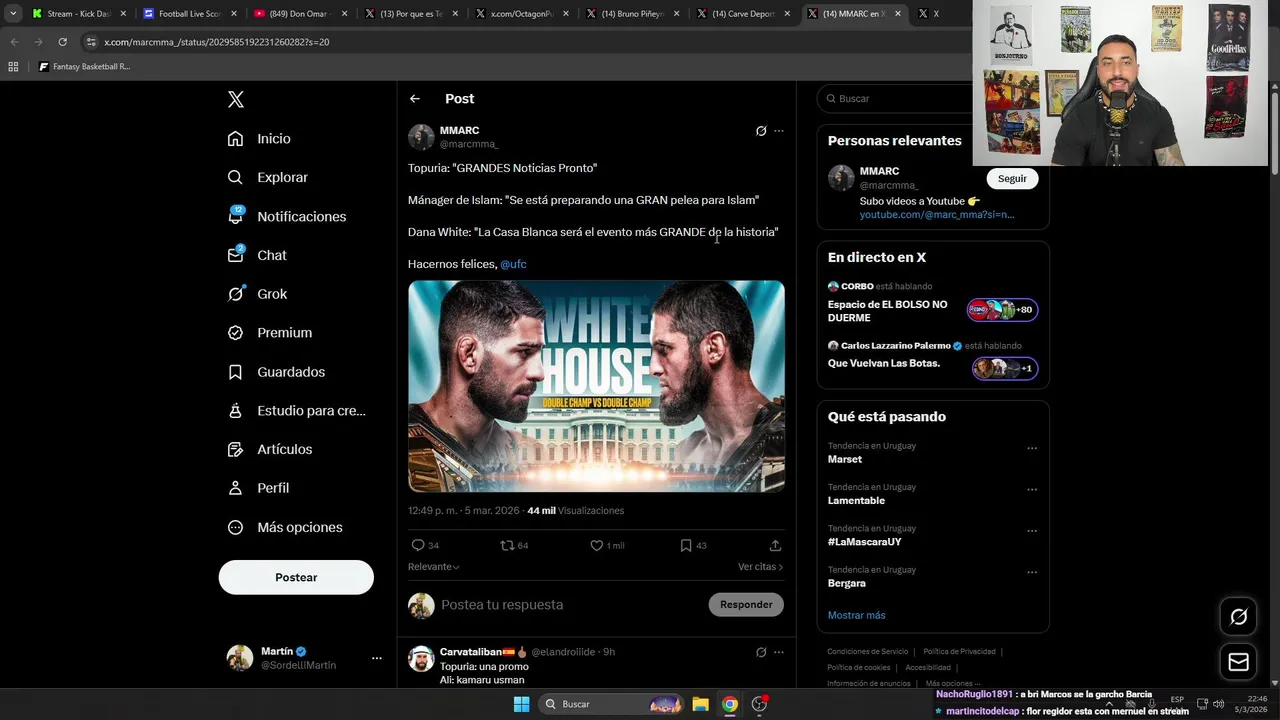Screen dimensions: 1280x720
Task: Open Marset trend
Action: pyautogui.click(x=844, y=459)
